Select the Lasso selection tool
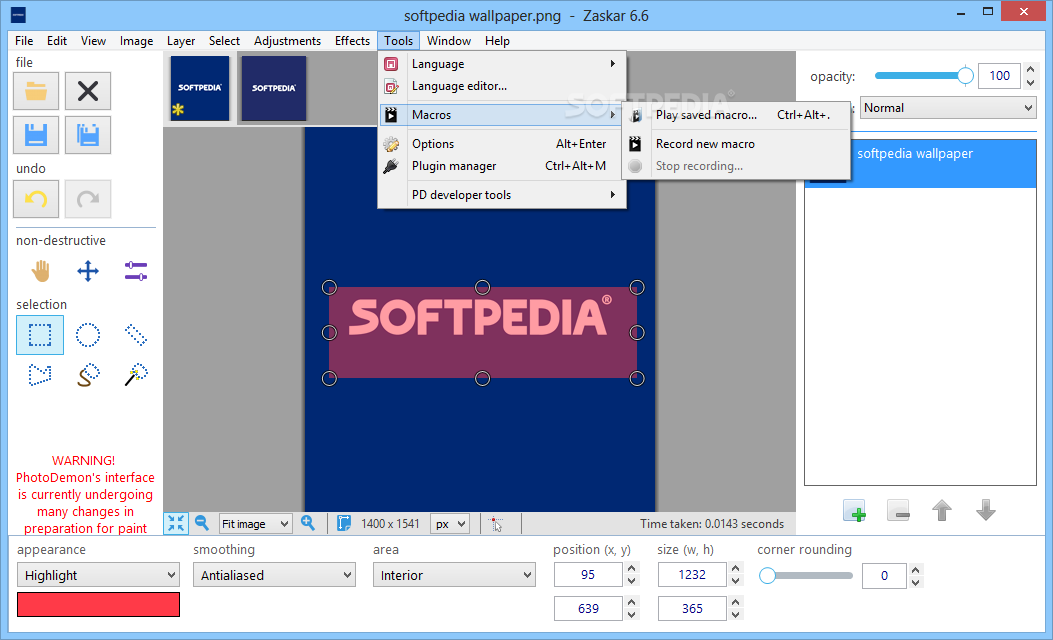1053x640 pixels. click(x=88, y=375)
